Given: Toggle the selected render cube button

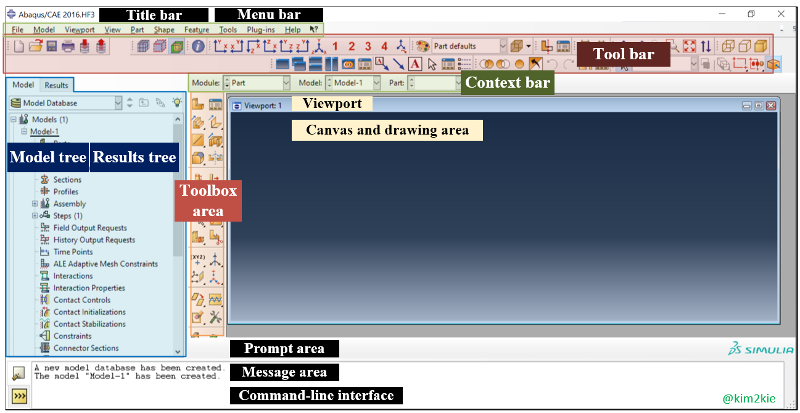Looking at the screenshot, I should [x=176, y=46].
